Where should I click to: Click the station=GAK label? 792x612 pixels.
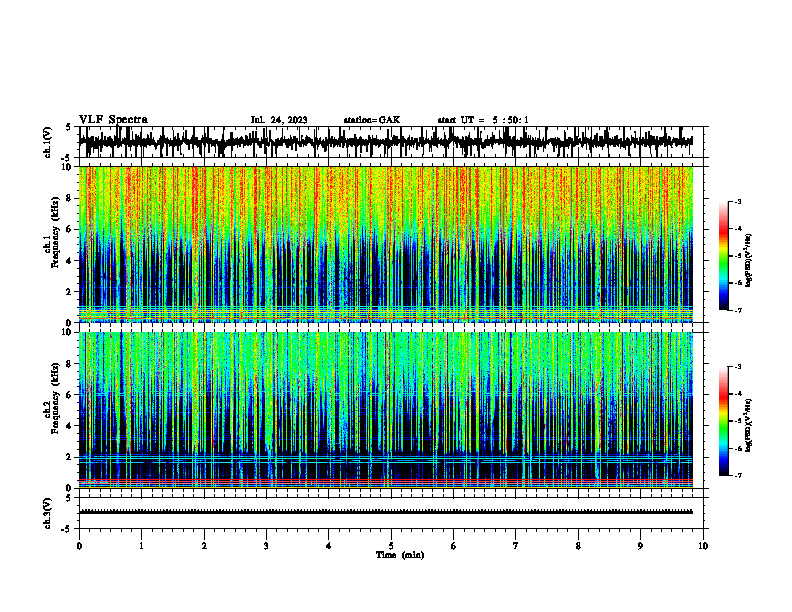click(372, 120)
